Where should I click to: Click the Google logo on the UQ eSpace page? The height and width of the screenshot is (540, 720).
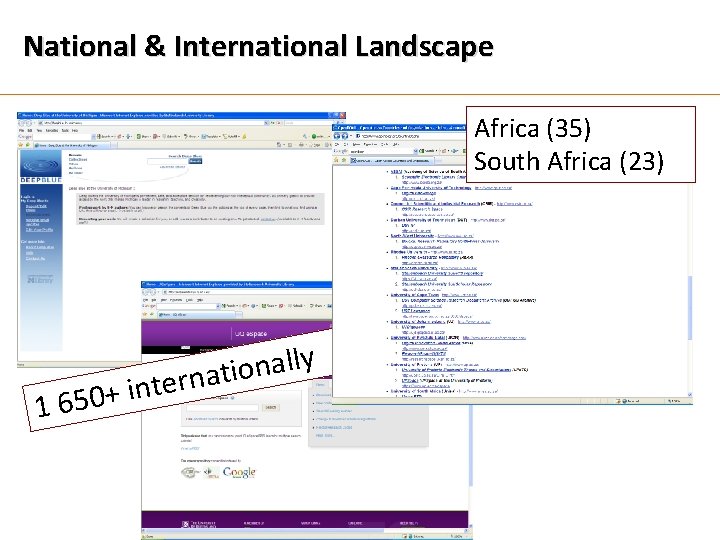point(239,472)
